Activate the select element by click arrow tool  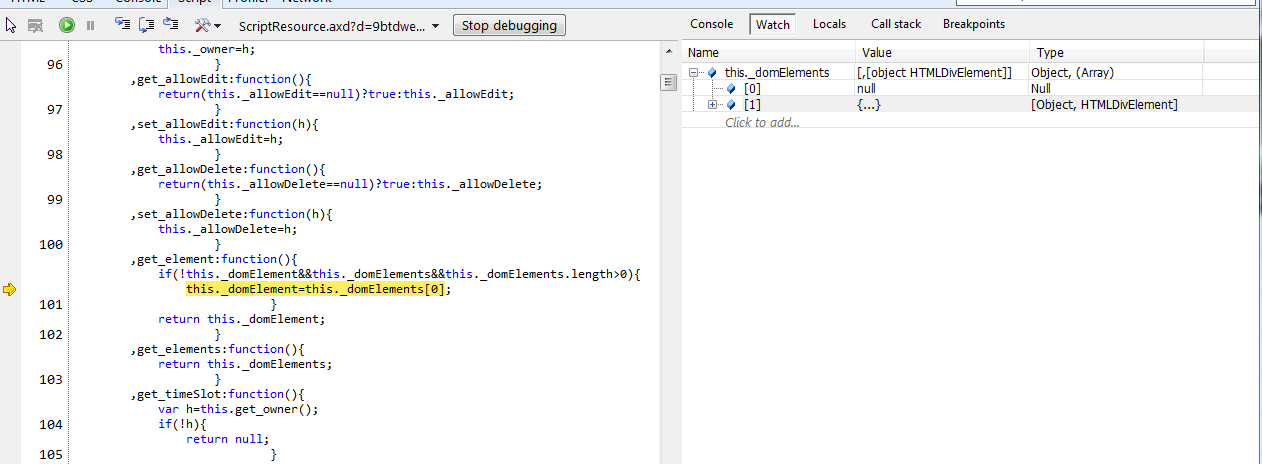pos(12,25)
